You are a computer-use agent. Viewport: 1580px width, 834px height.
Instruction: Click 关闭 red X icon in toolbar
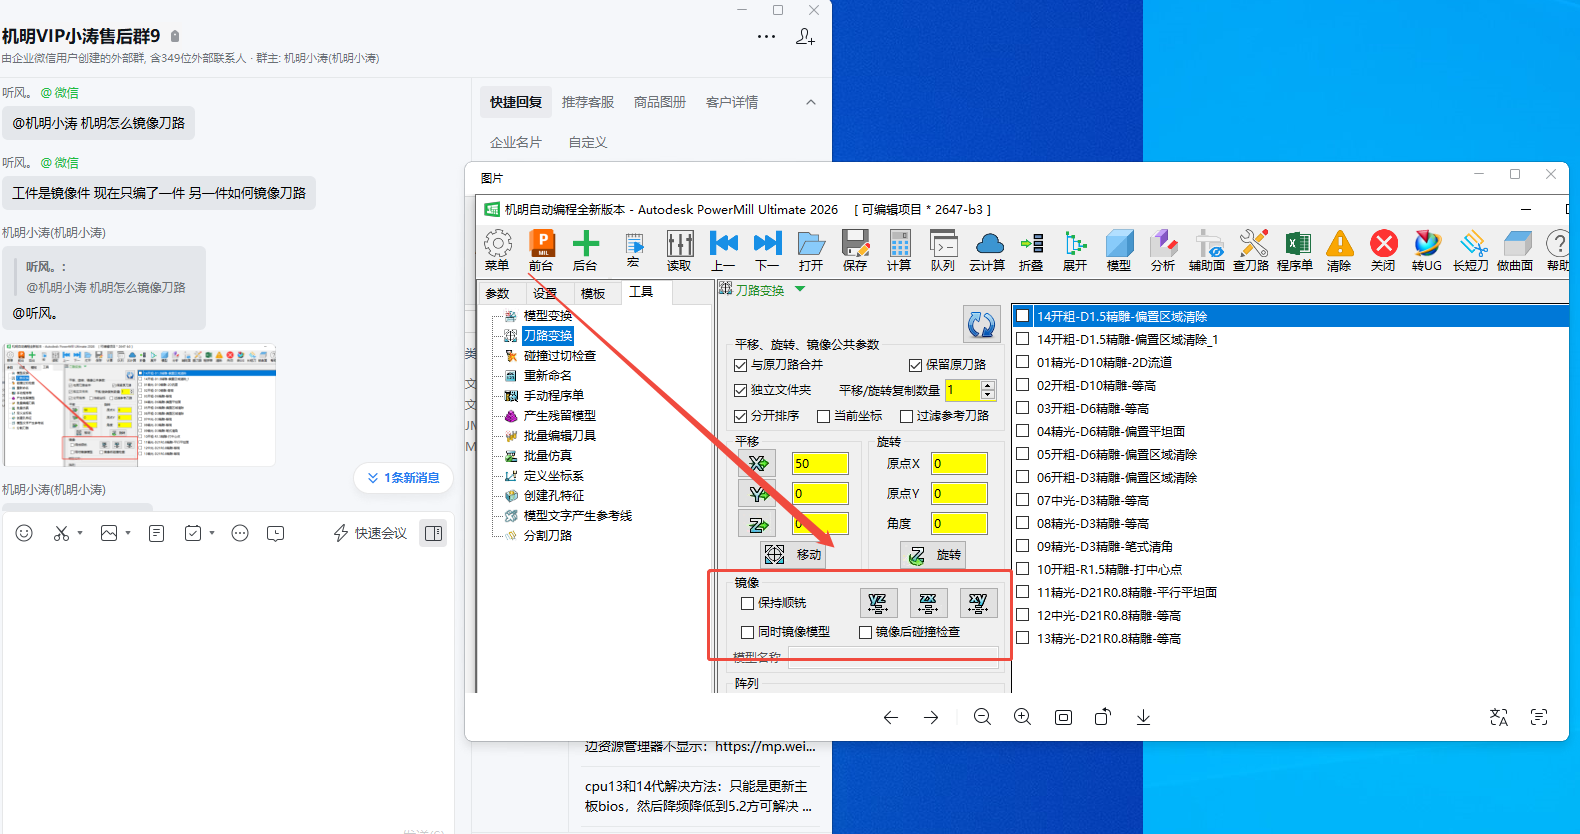coord(1383,250)
